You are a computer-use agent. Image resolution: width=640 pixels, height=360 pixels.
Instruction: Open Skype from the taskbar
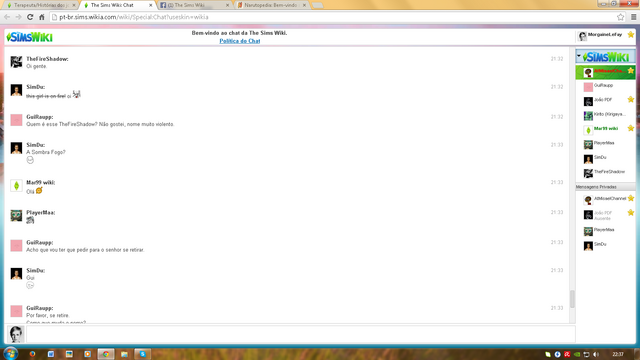pyautogui.click(x=142, y=354)
